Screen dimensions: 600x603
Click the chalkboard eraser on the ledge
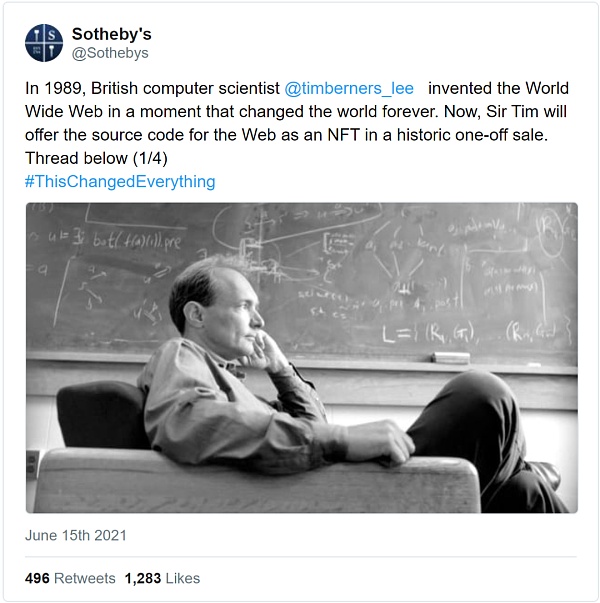pyautogui.click(x=450, y=357)
